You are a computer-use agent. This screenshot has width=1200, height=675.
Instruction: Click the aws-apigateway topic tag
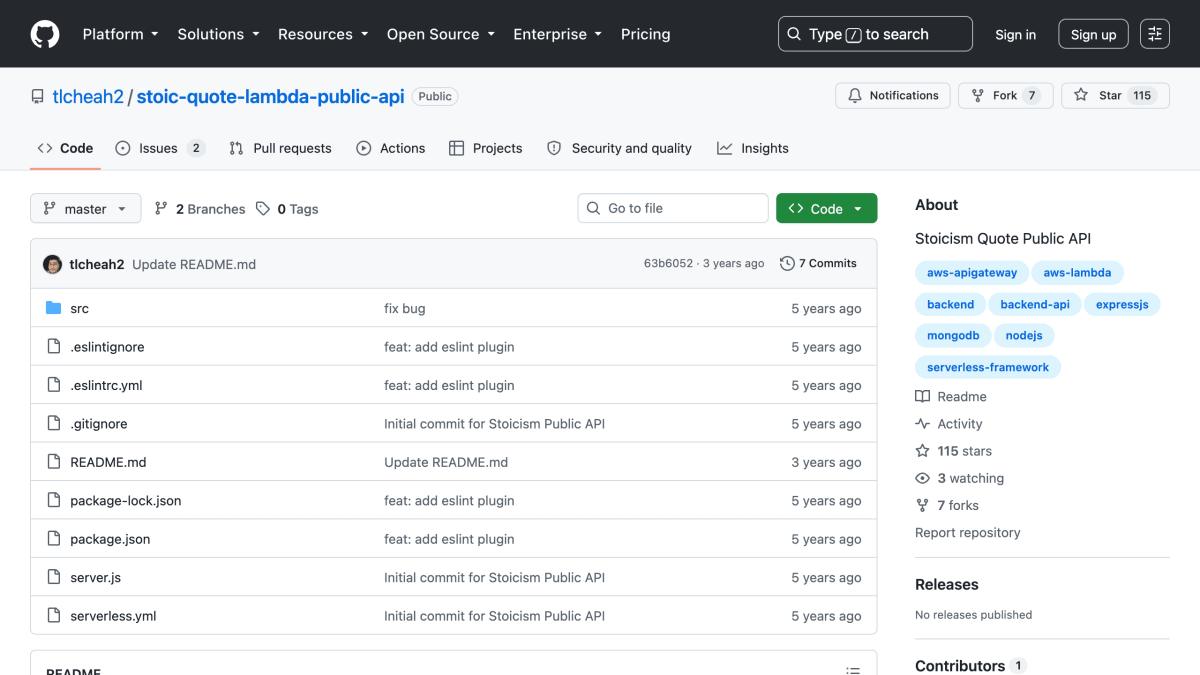pos(972,272)
